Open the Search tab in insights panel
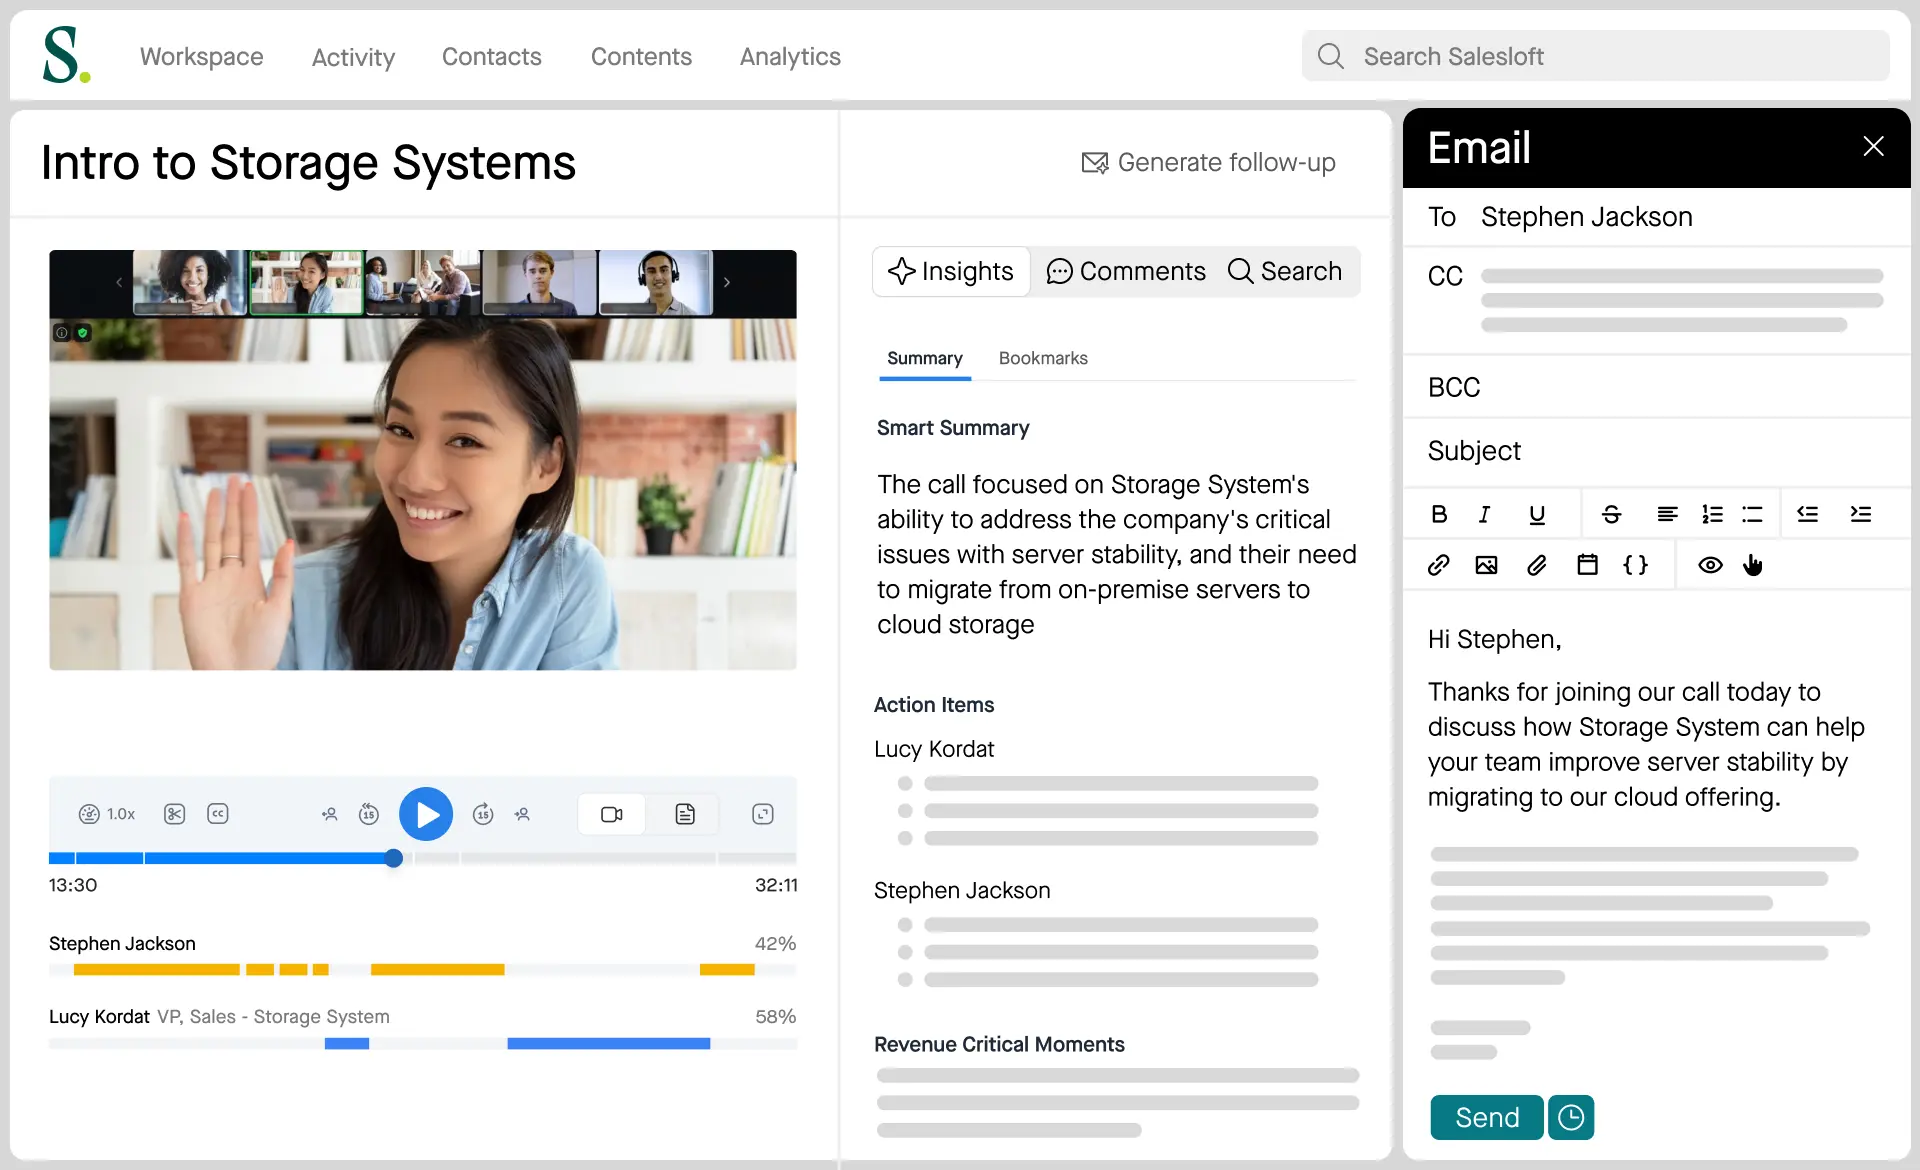This screenshot has width=1920, height=1170. pos(1285,271)
